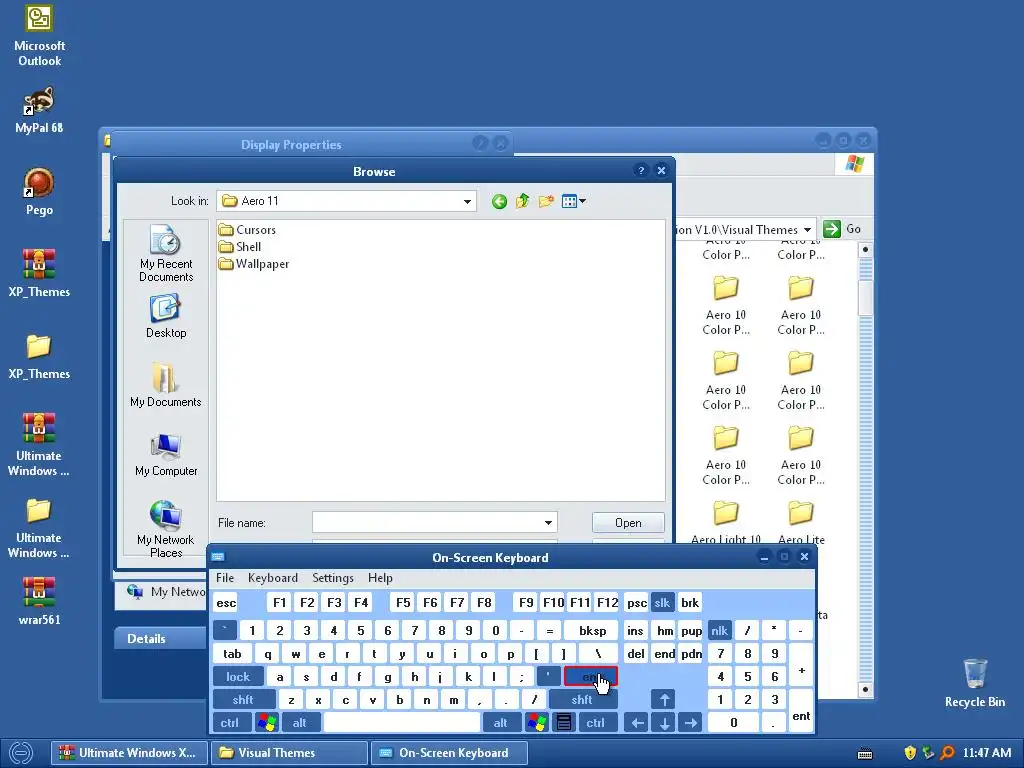
Task: Open My Recent Documents place
Action: (x=166, y=253)
